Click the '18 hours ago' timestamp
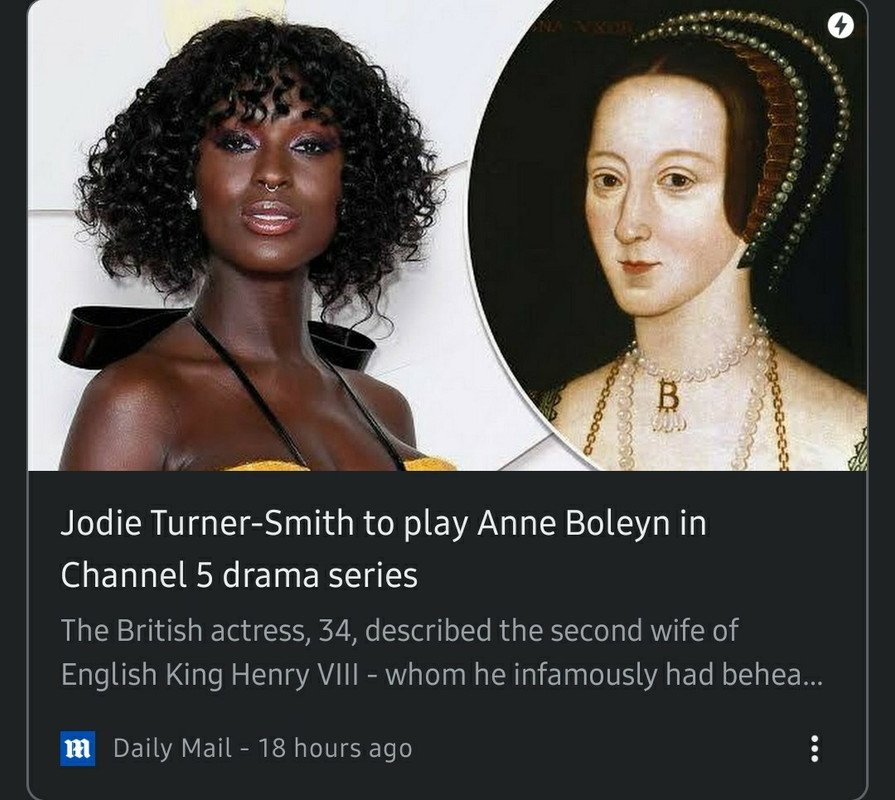Image resolution: width=895 pixels, height=800 pixels. pos(335,748)
